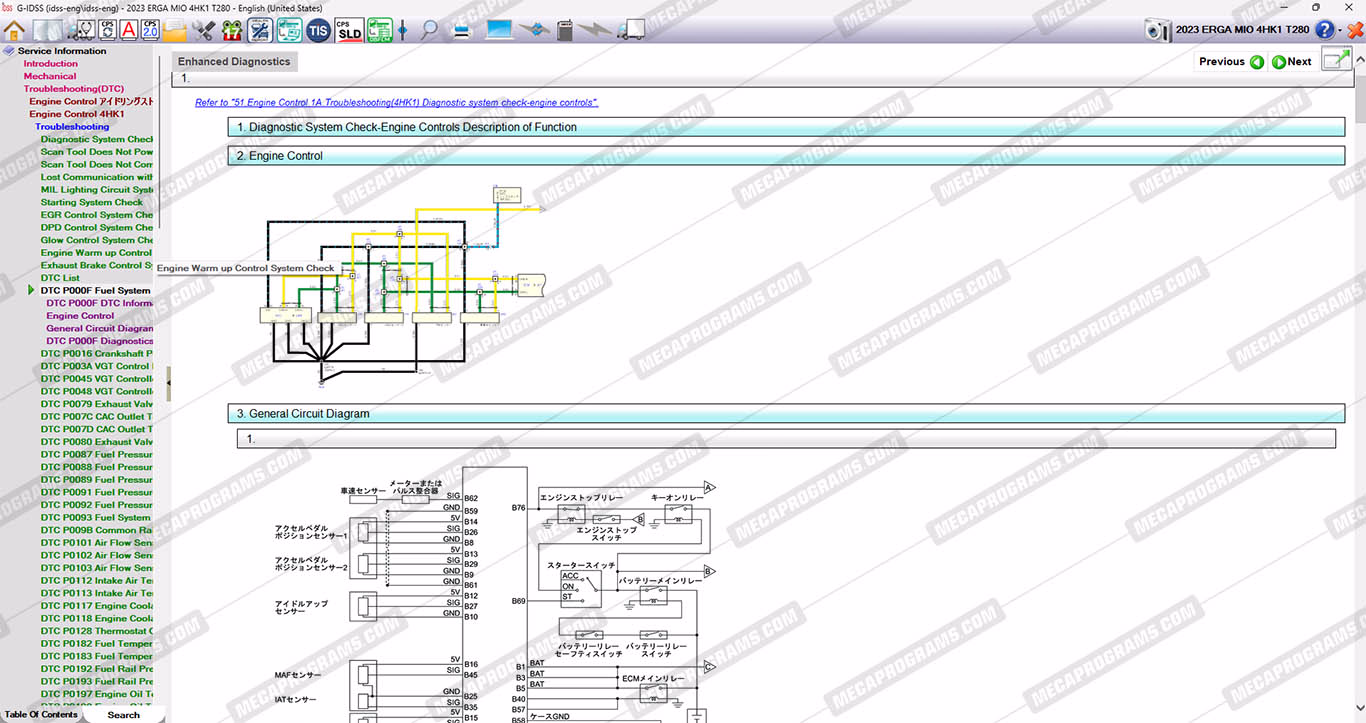Open DTC P003A VGT Control tree item
The image size is (1366, 723).
click(x=97, y=366)
